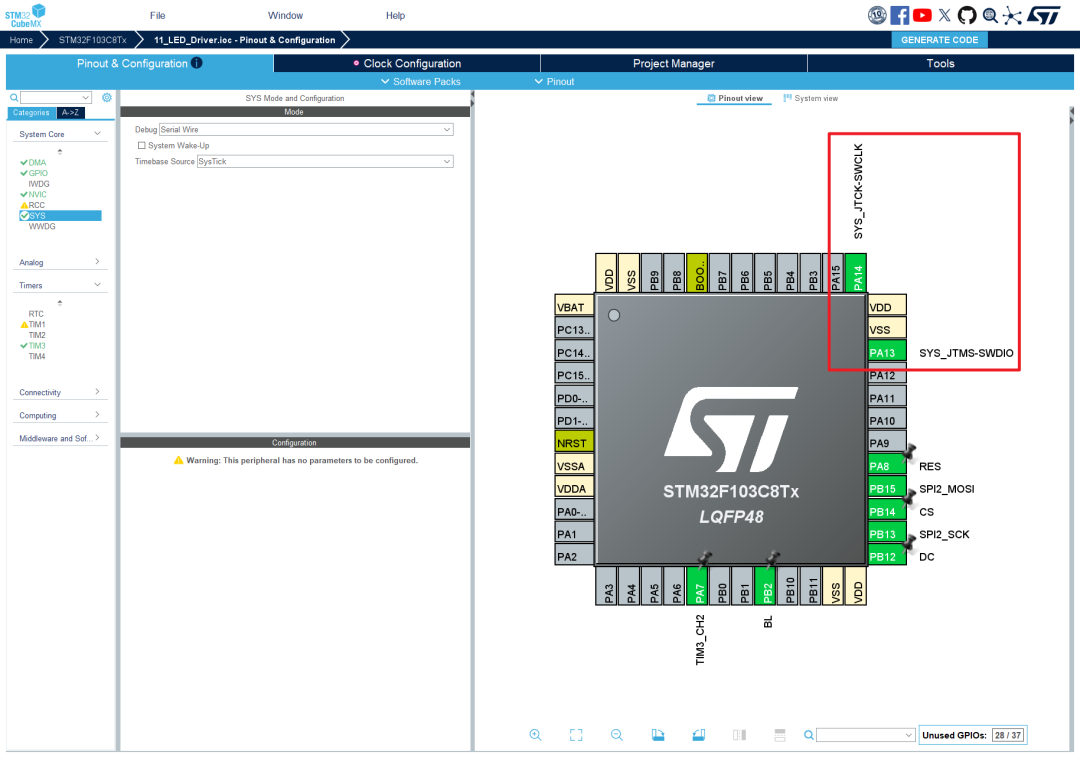Open the YouTube channel icon

[x=922, y=15]
